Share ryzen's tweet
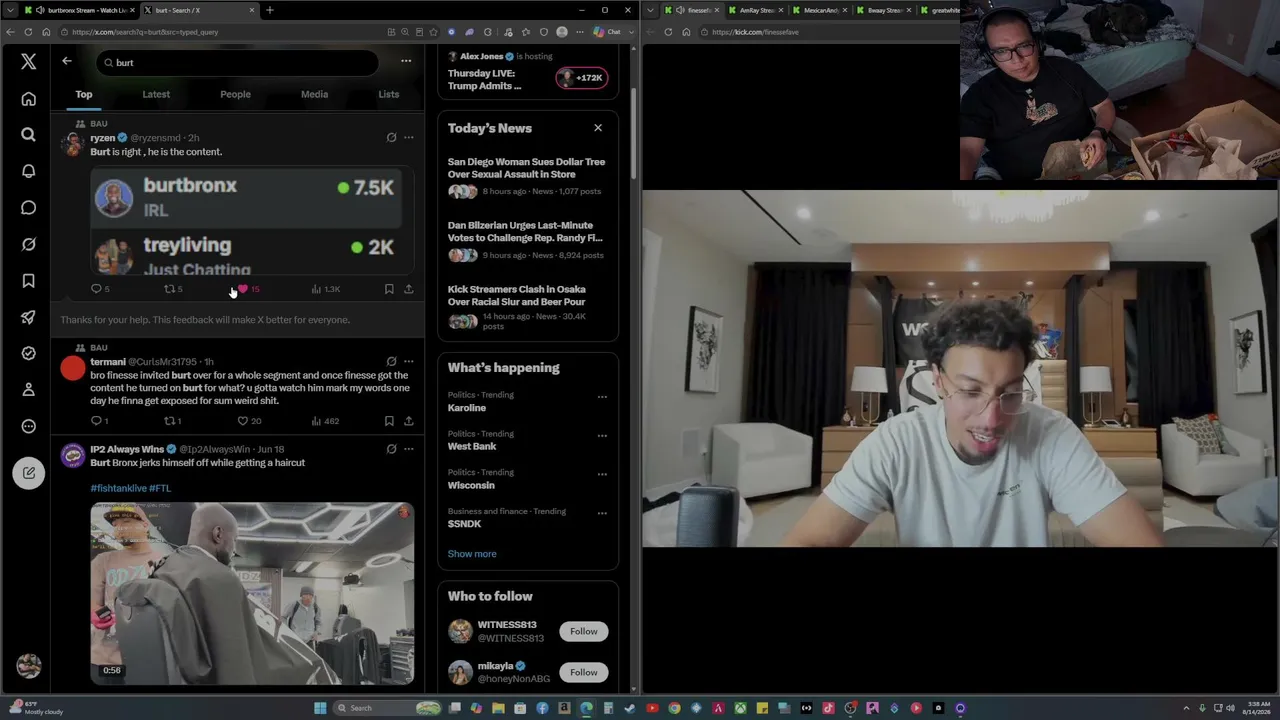The width and height of the screenshot is (1280, 720). click(408, 289)
